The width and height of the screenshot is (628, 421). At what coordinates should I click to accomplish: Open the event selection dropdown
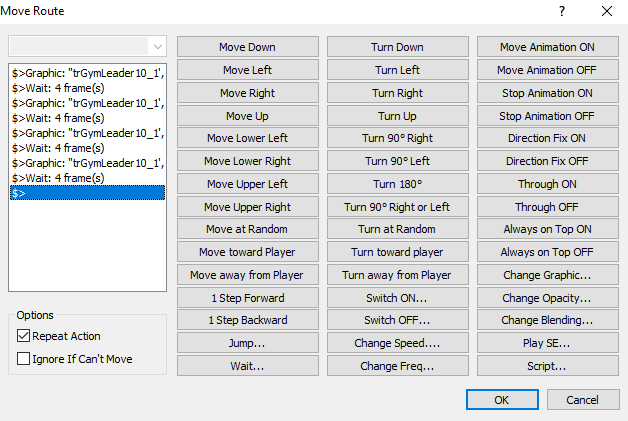tap(157, 46)
